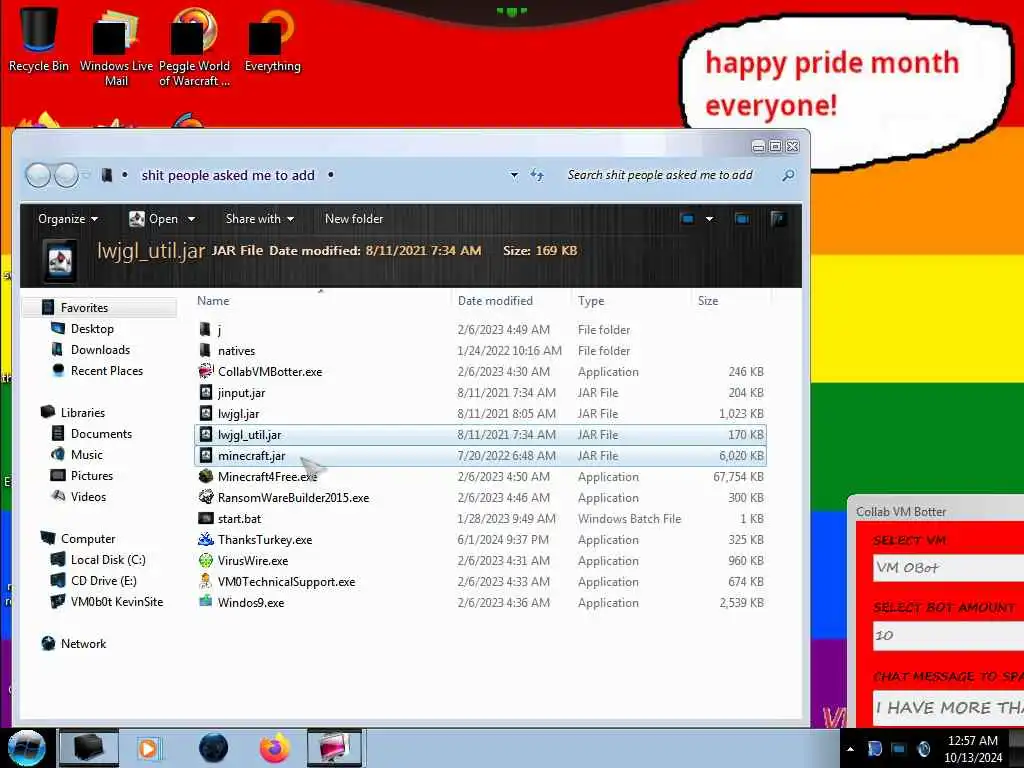Screen dimensions: 1024x768
Task: Select the VM0TechnicalSupport.exe file icon
Action: pos(206,581)
